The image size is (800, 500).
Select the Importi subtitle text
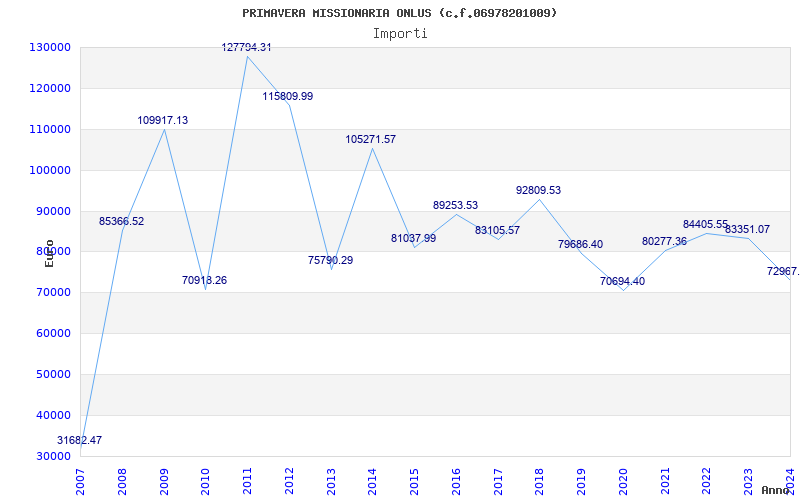400,34
